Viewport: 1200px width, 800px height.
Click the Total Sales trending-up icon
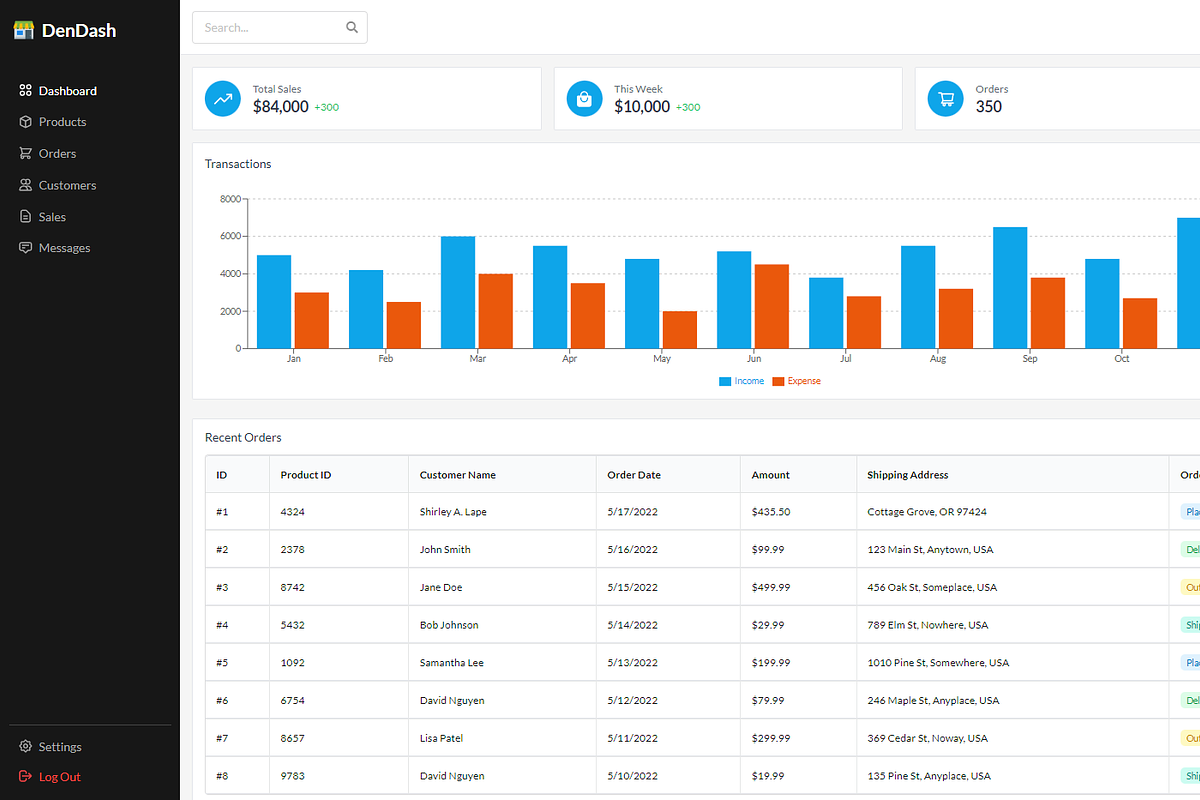click(x=223, y=98)
